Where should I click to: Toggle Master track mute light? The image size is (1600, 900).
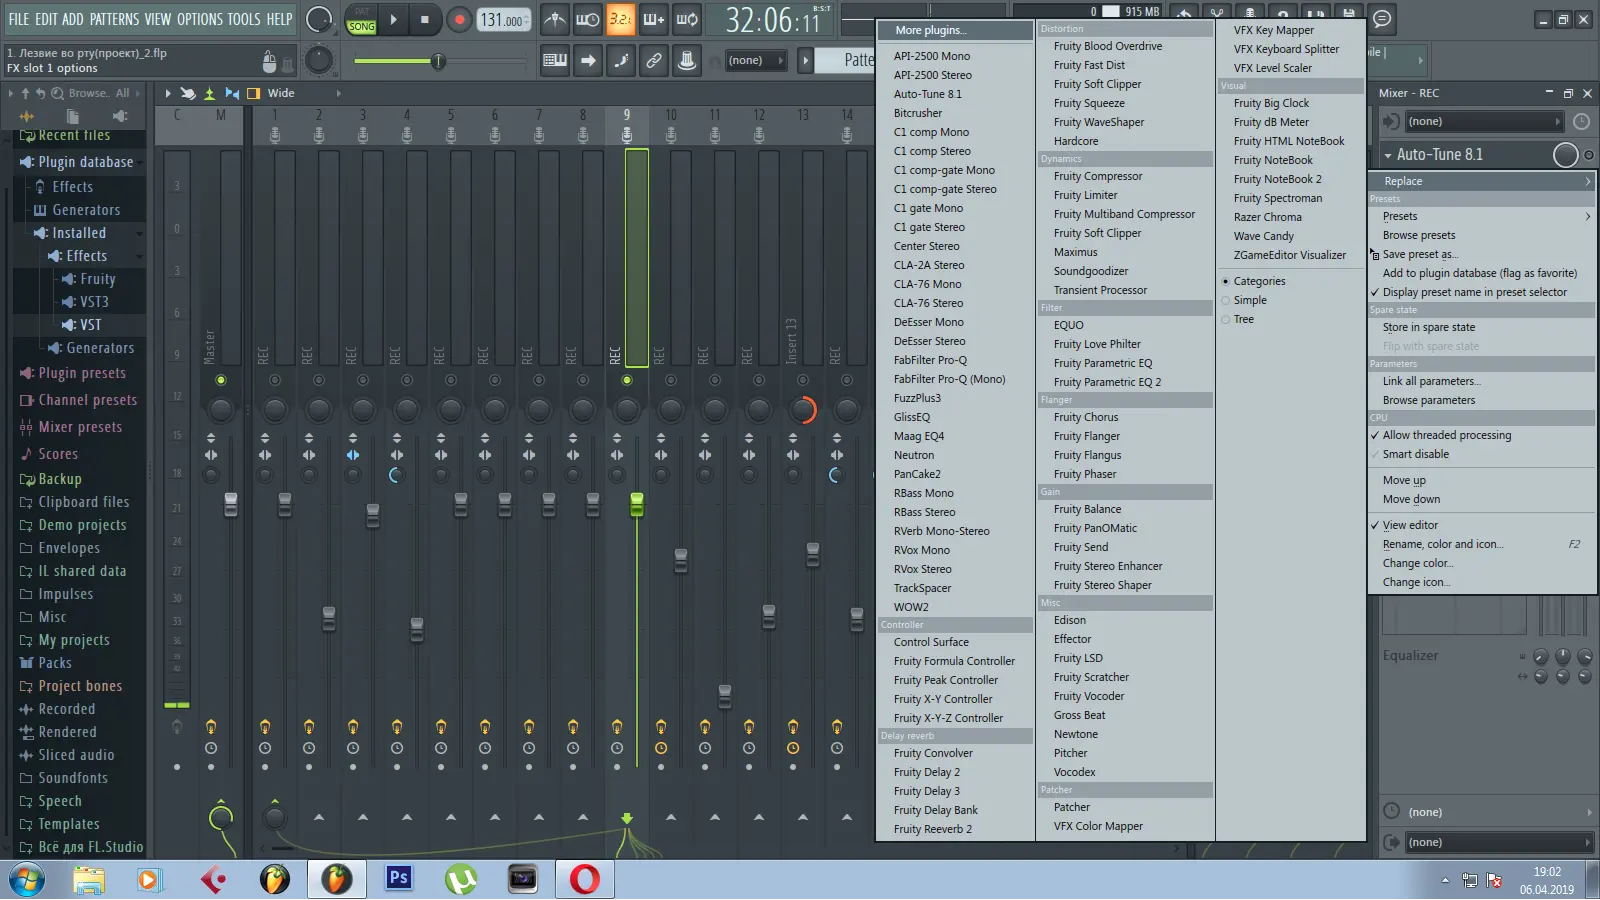coord(221,380)
